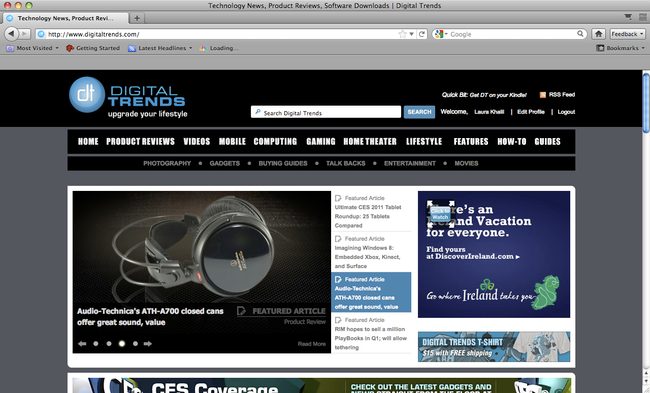
Task: Click the blue SEARCH button
Action: tap(420, 112)
